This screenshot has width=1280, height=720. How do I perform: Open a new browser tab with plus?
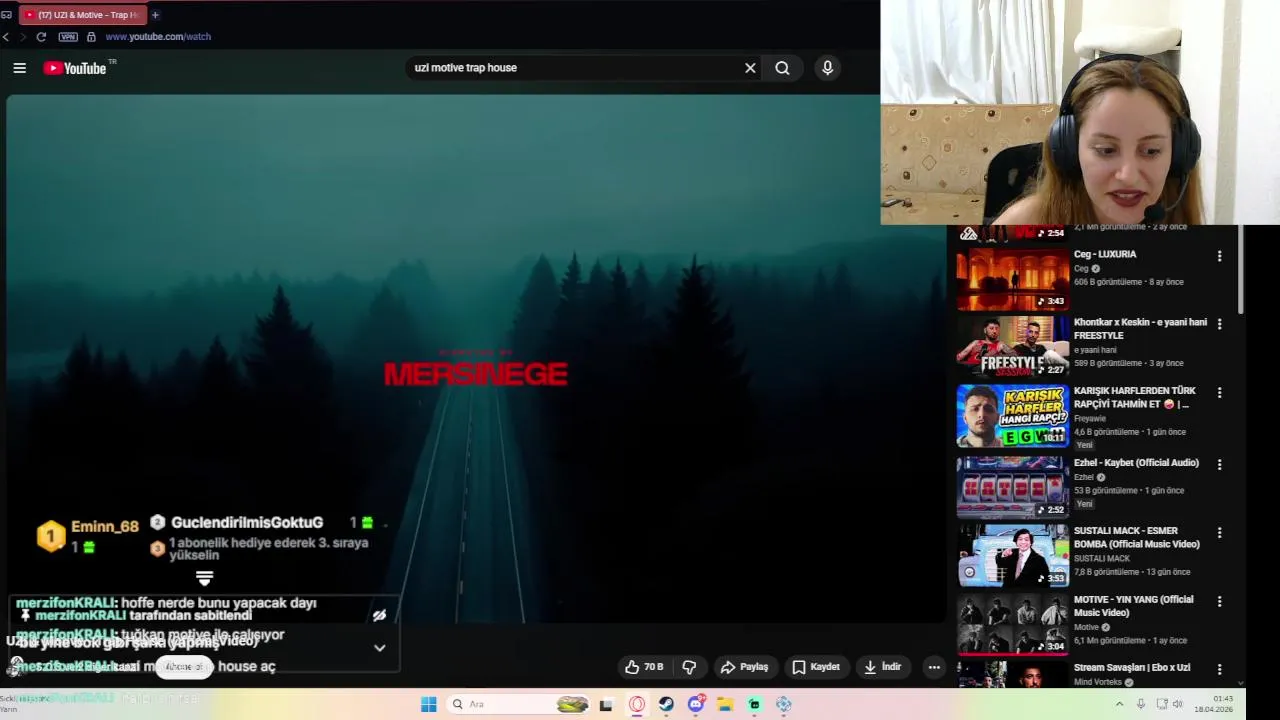pyautogui.click(x=155, y=15)
